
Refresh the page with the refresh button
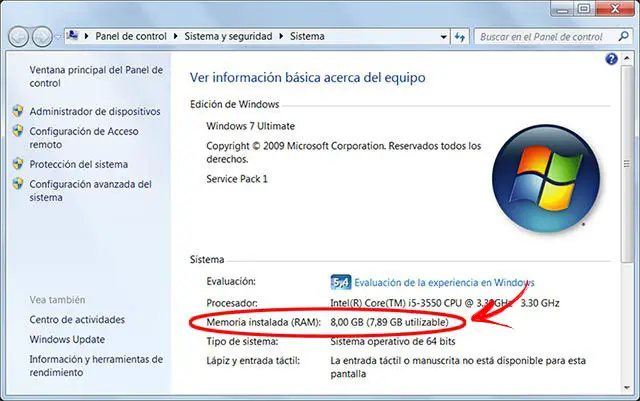coord(460,37)
